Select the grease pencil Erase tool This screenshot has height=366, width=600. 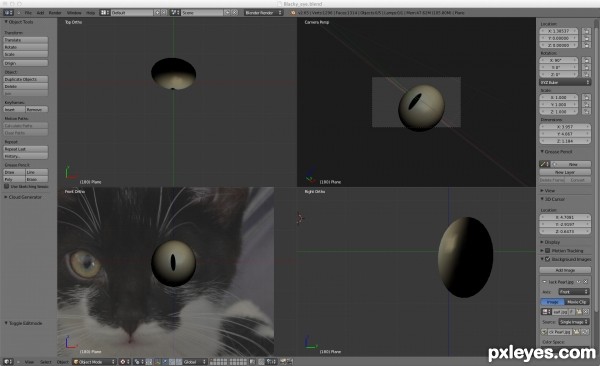point(37,179)
